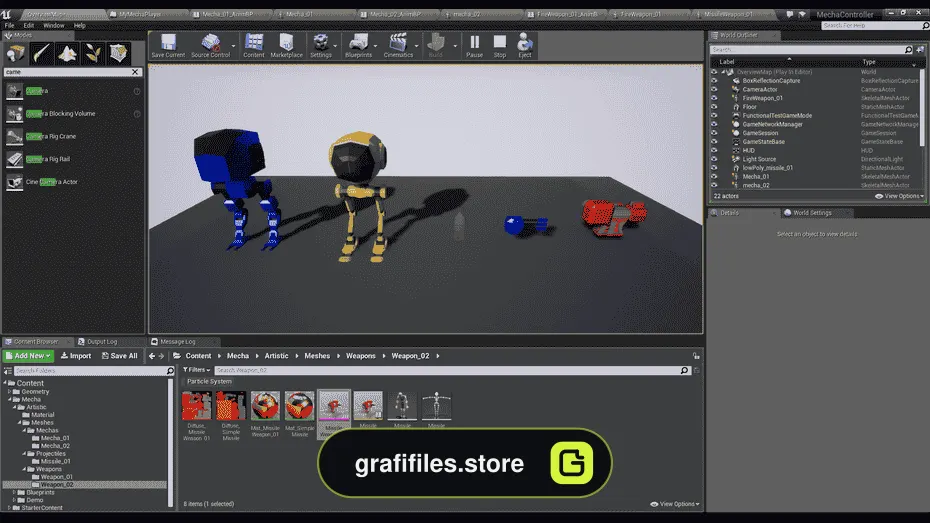
Task: Open the Blueprints toolbar button
Action: pyautogui.click(x=358, y=46)
